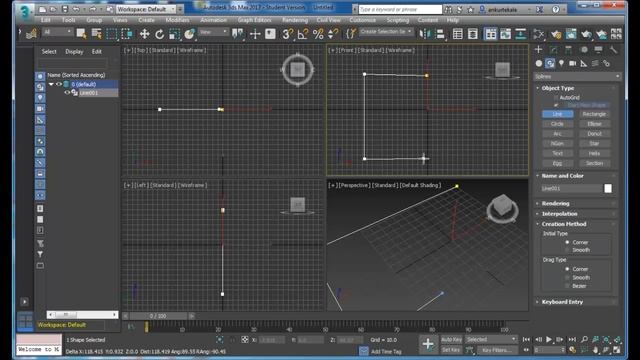Expand the Rendering rollout
This screenshot has height=360, width=640.
point(555,203)
